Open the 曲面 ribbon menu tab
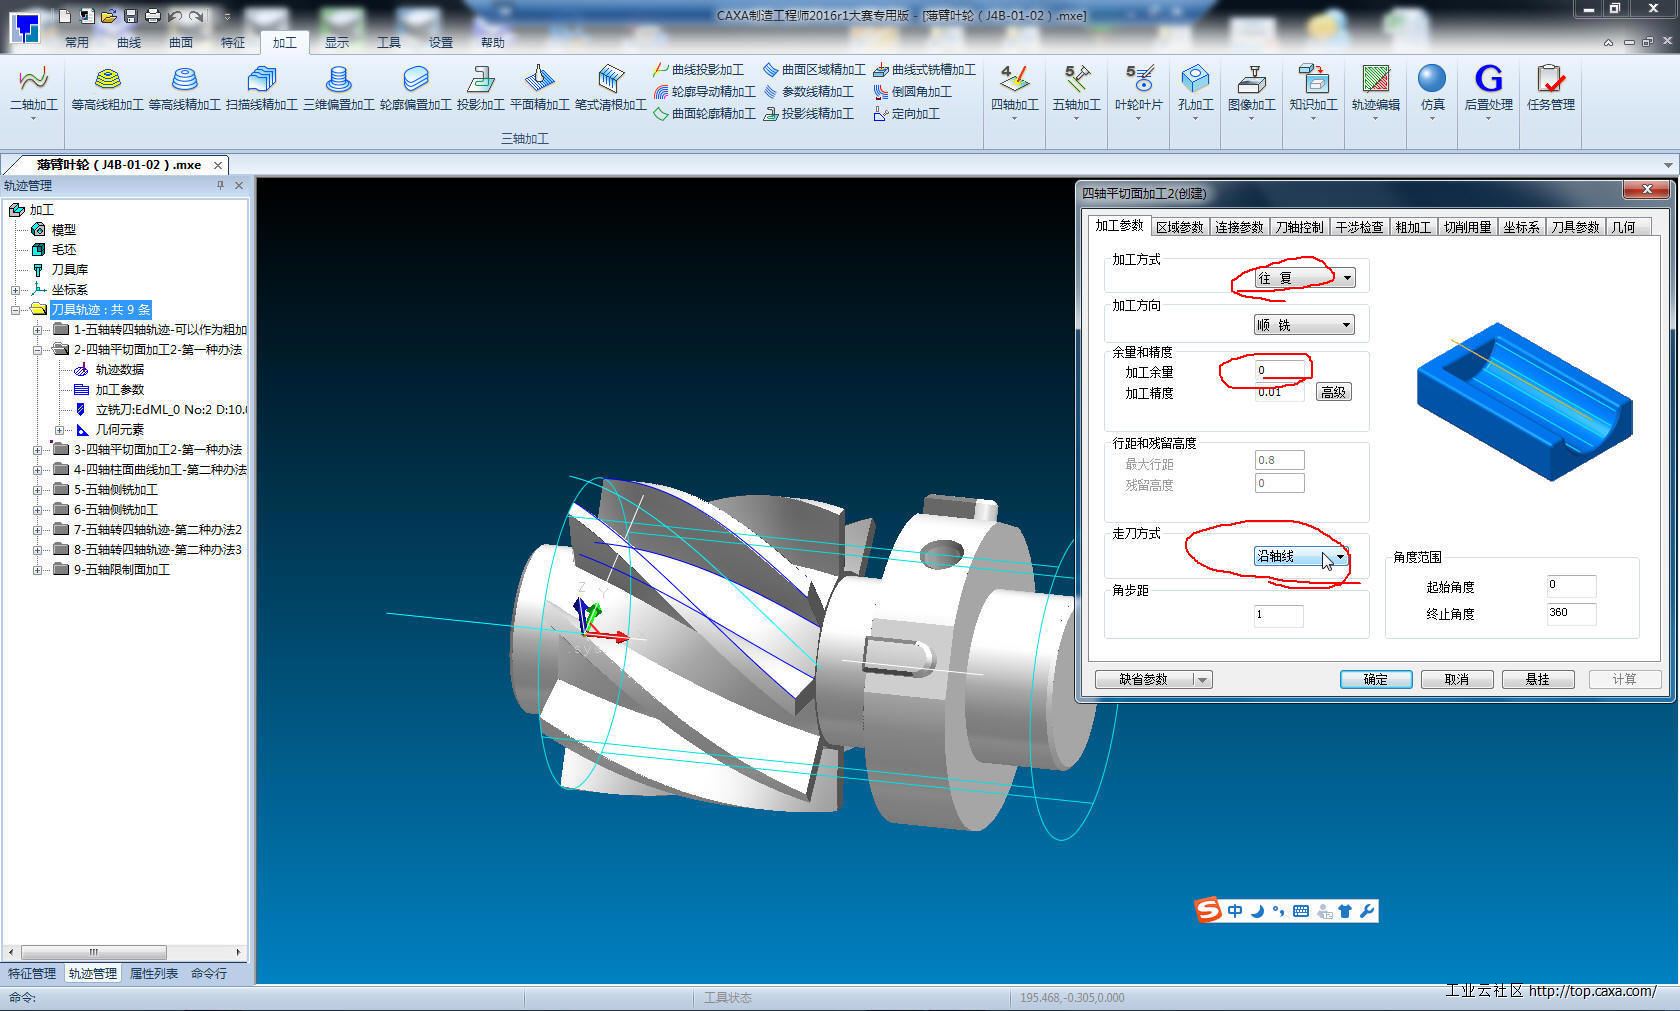1680x1011 pixels. 181,42
